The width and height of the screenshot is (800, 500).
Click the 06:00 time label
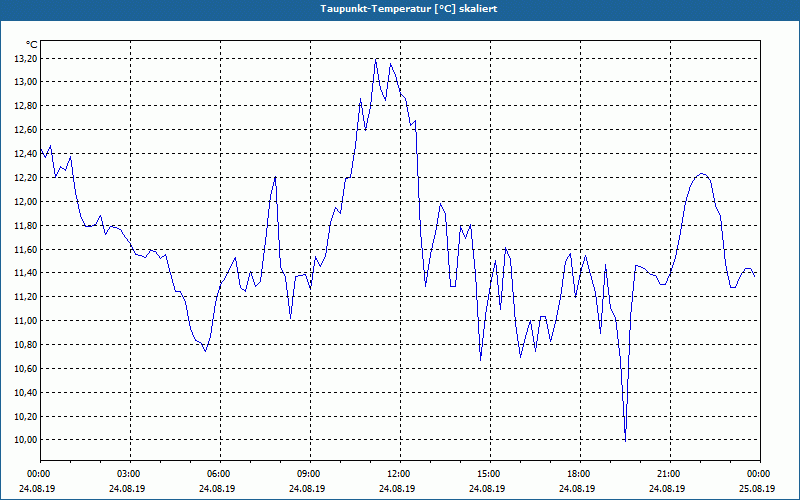(220, 474)
